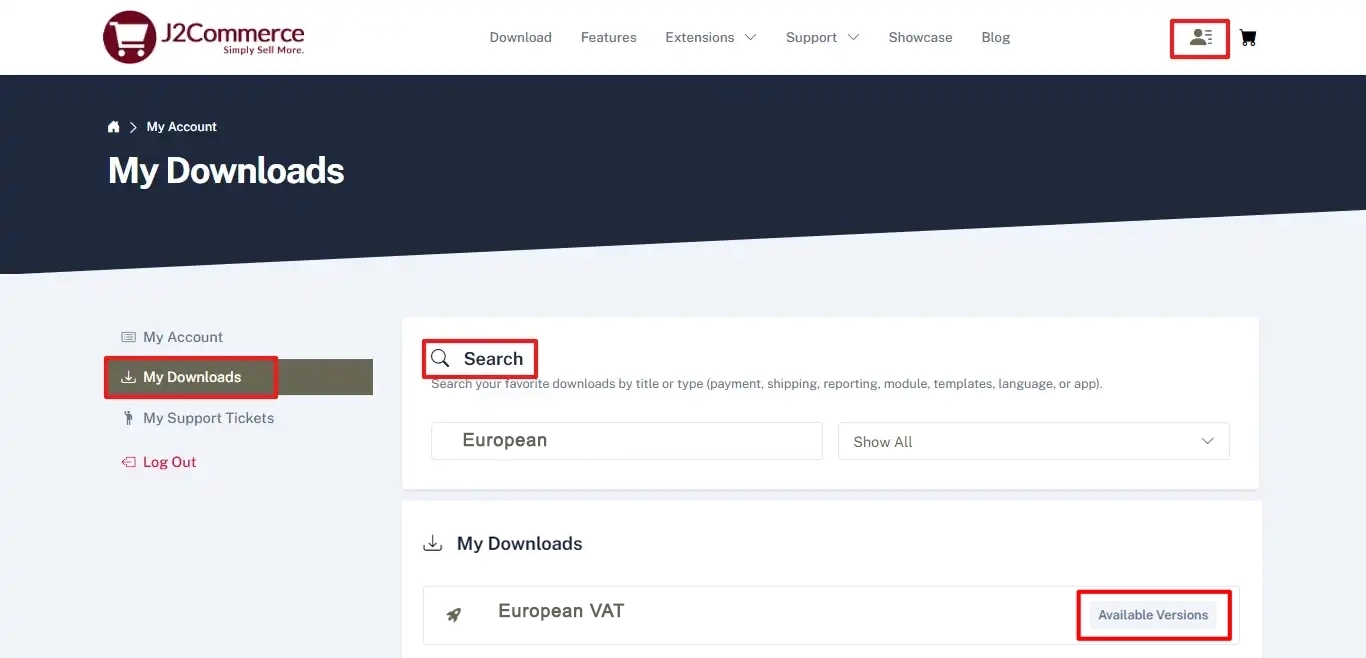Expand the Support menu chevron

(853, 38)
